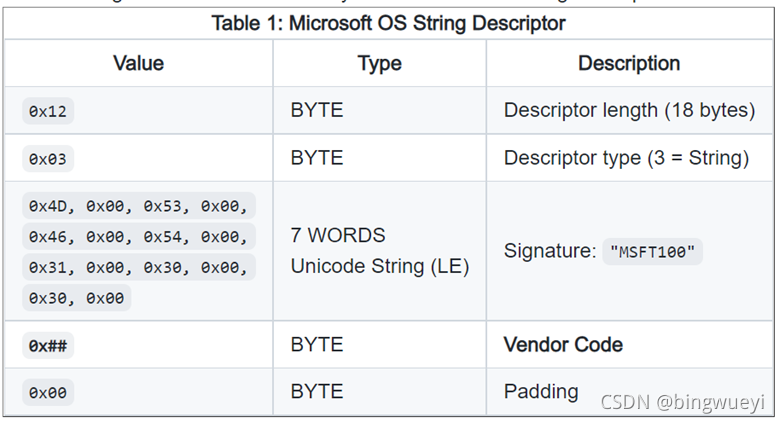Click the 'Value' column header
The image size is (779, 423).
[138, 63]
